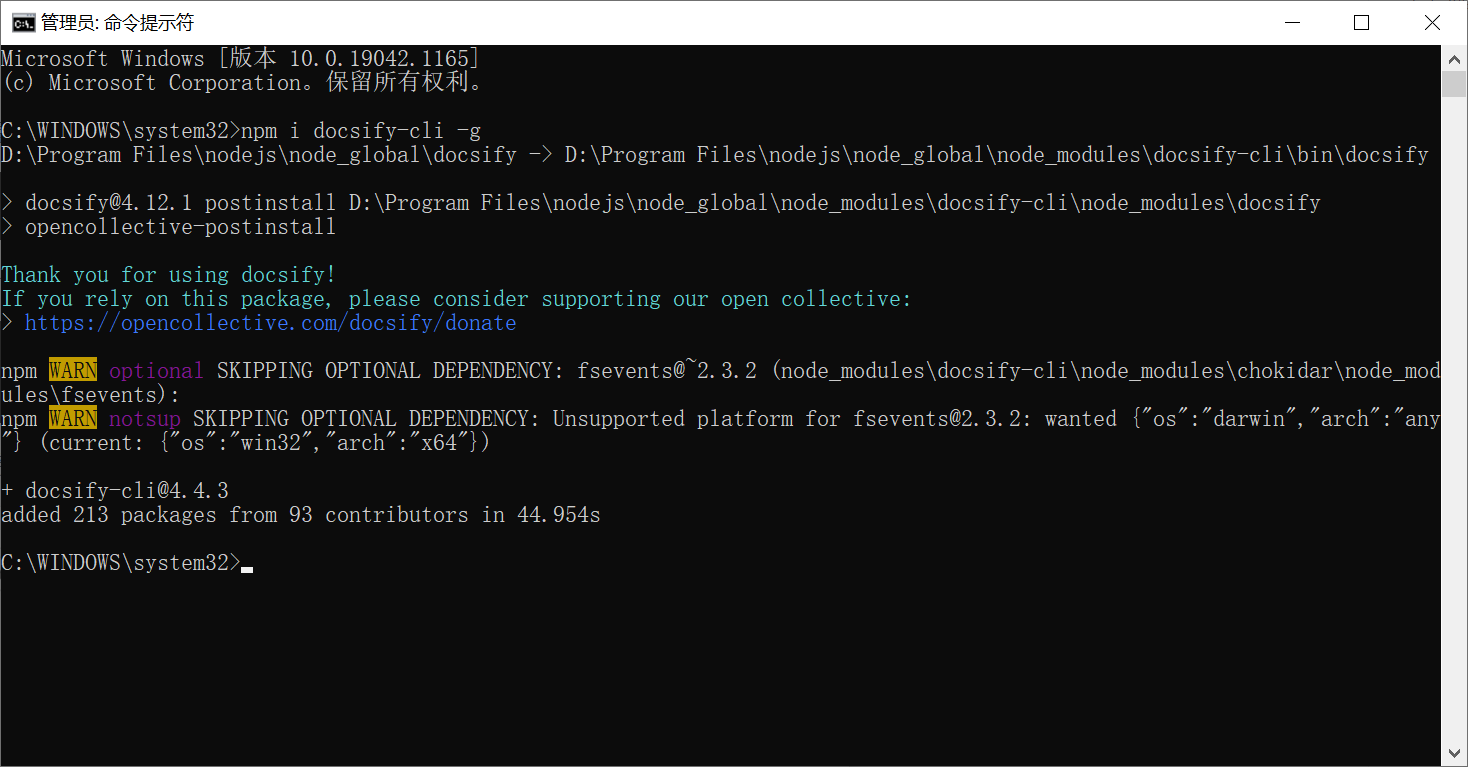Click the yellow WARN label before 'optional'
This screenshot has height=767, width=1468.
pos(73,371)
